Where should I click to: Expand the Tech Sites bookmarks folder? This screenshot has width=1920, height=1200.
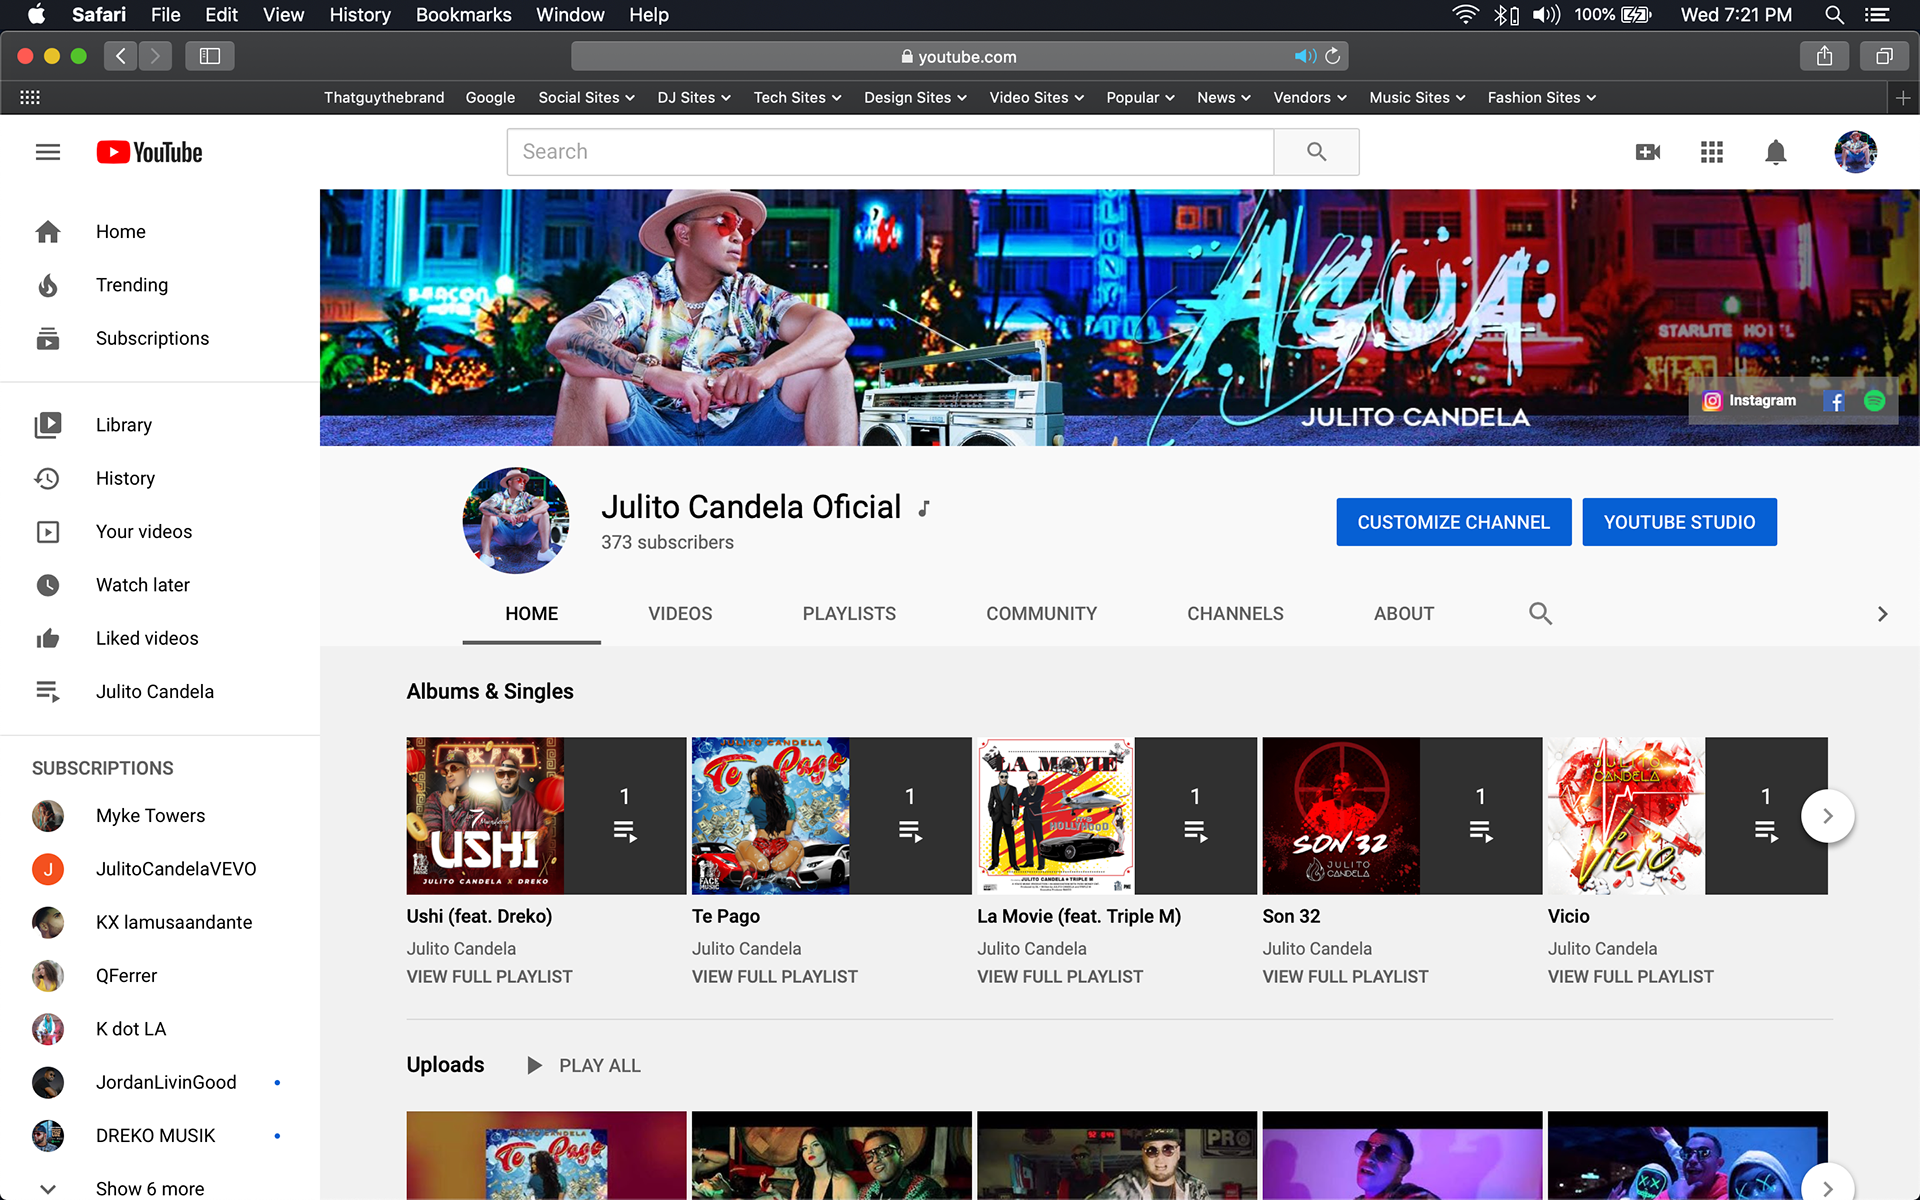(797, 97)
